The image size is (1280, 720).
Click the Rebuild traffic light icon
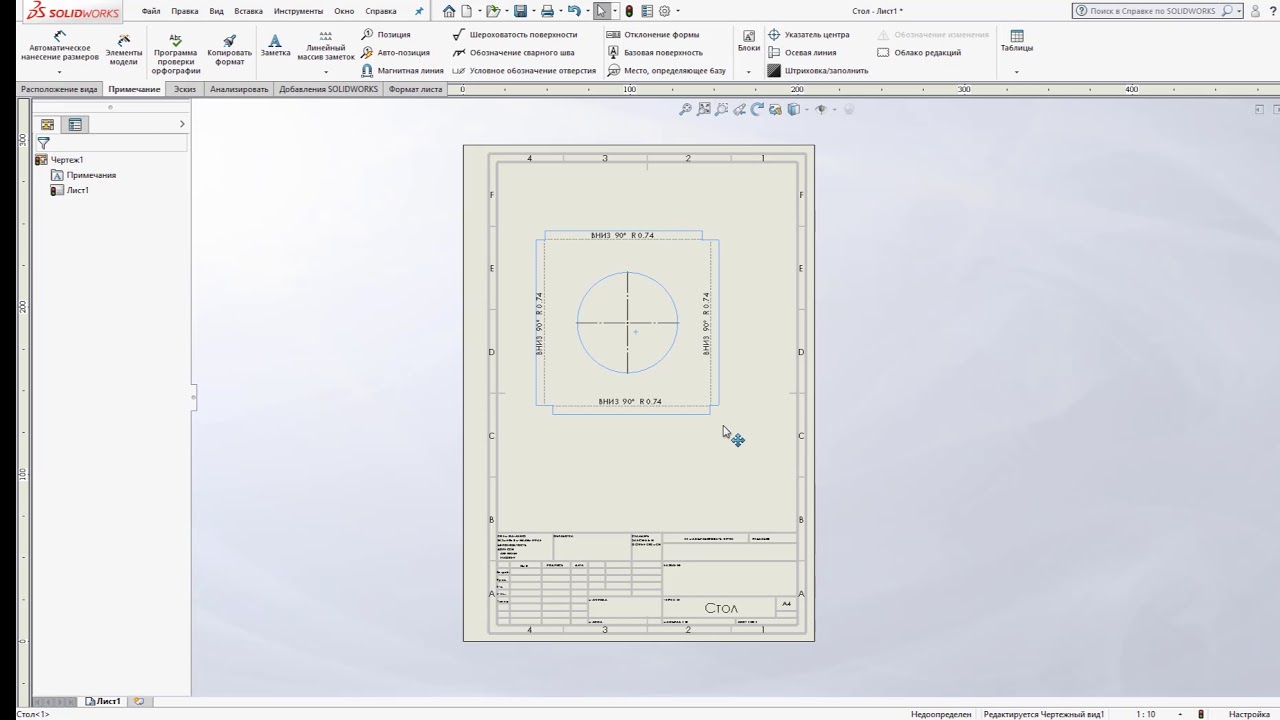pyautogui.click(x=629, y=11)
